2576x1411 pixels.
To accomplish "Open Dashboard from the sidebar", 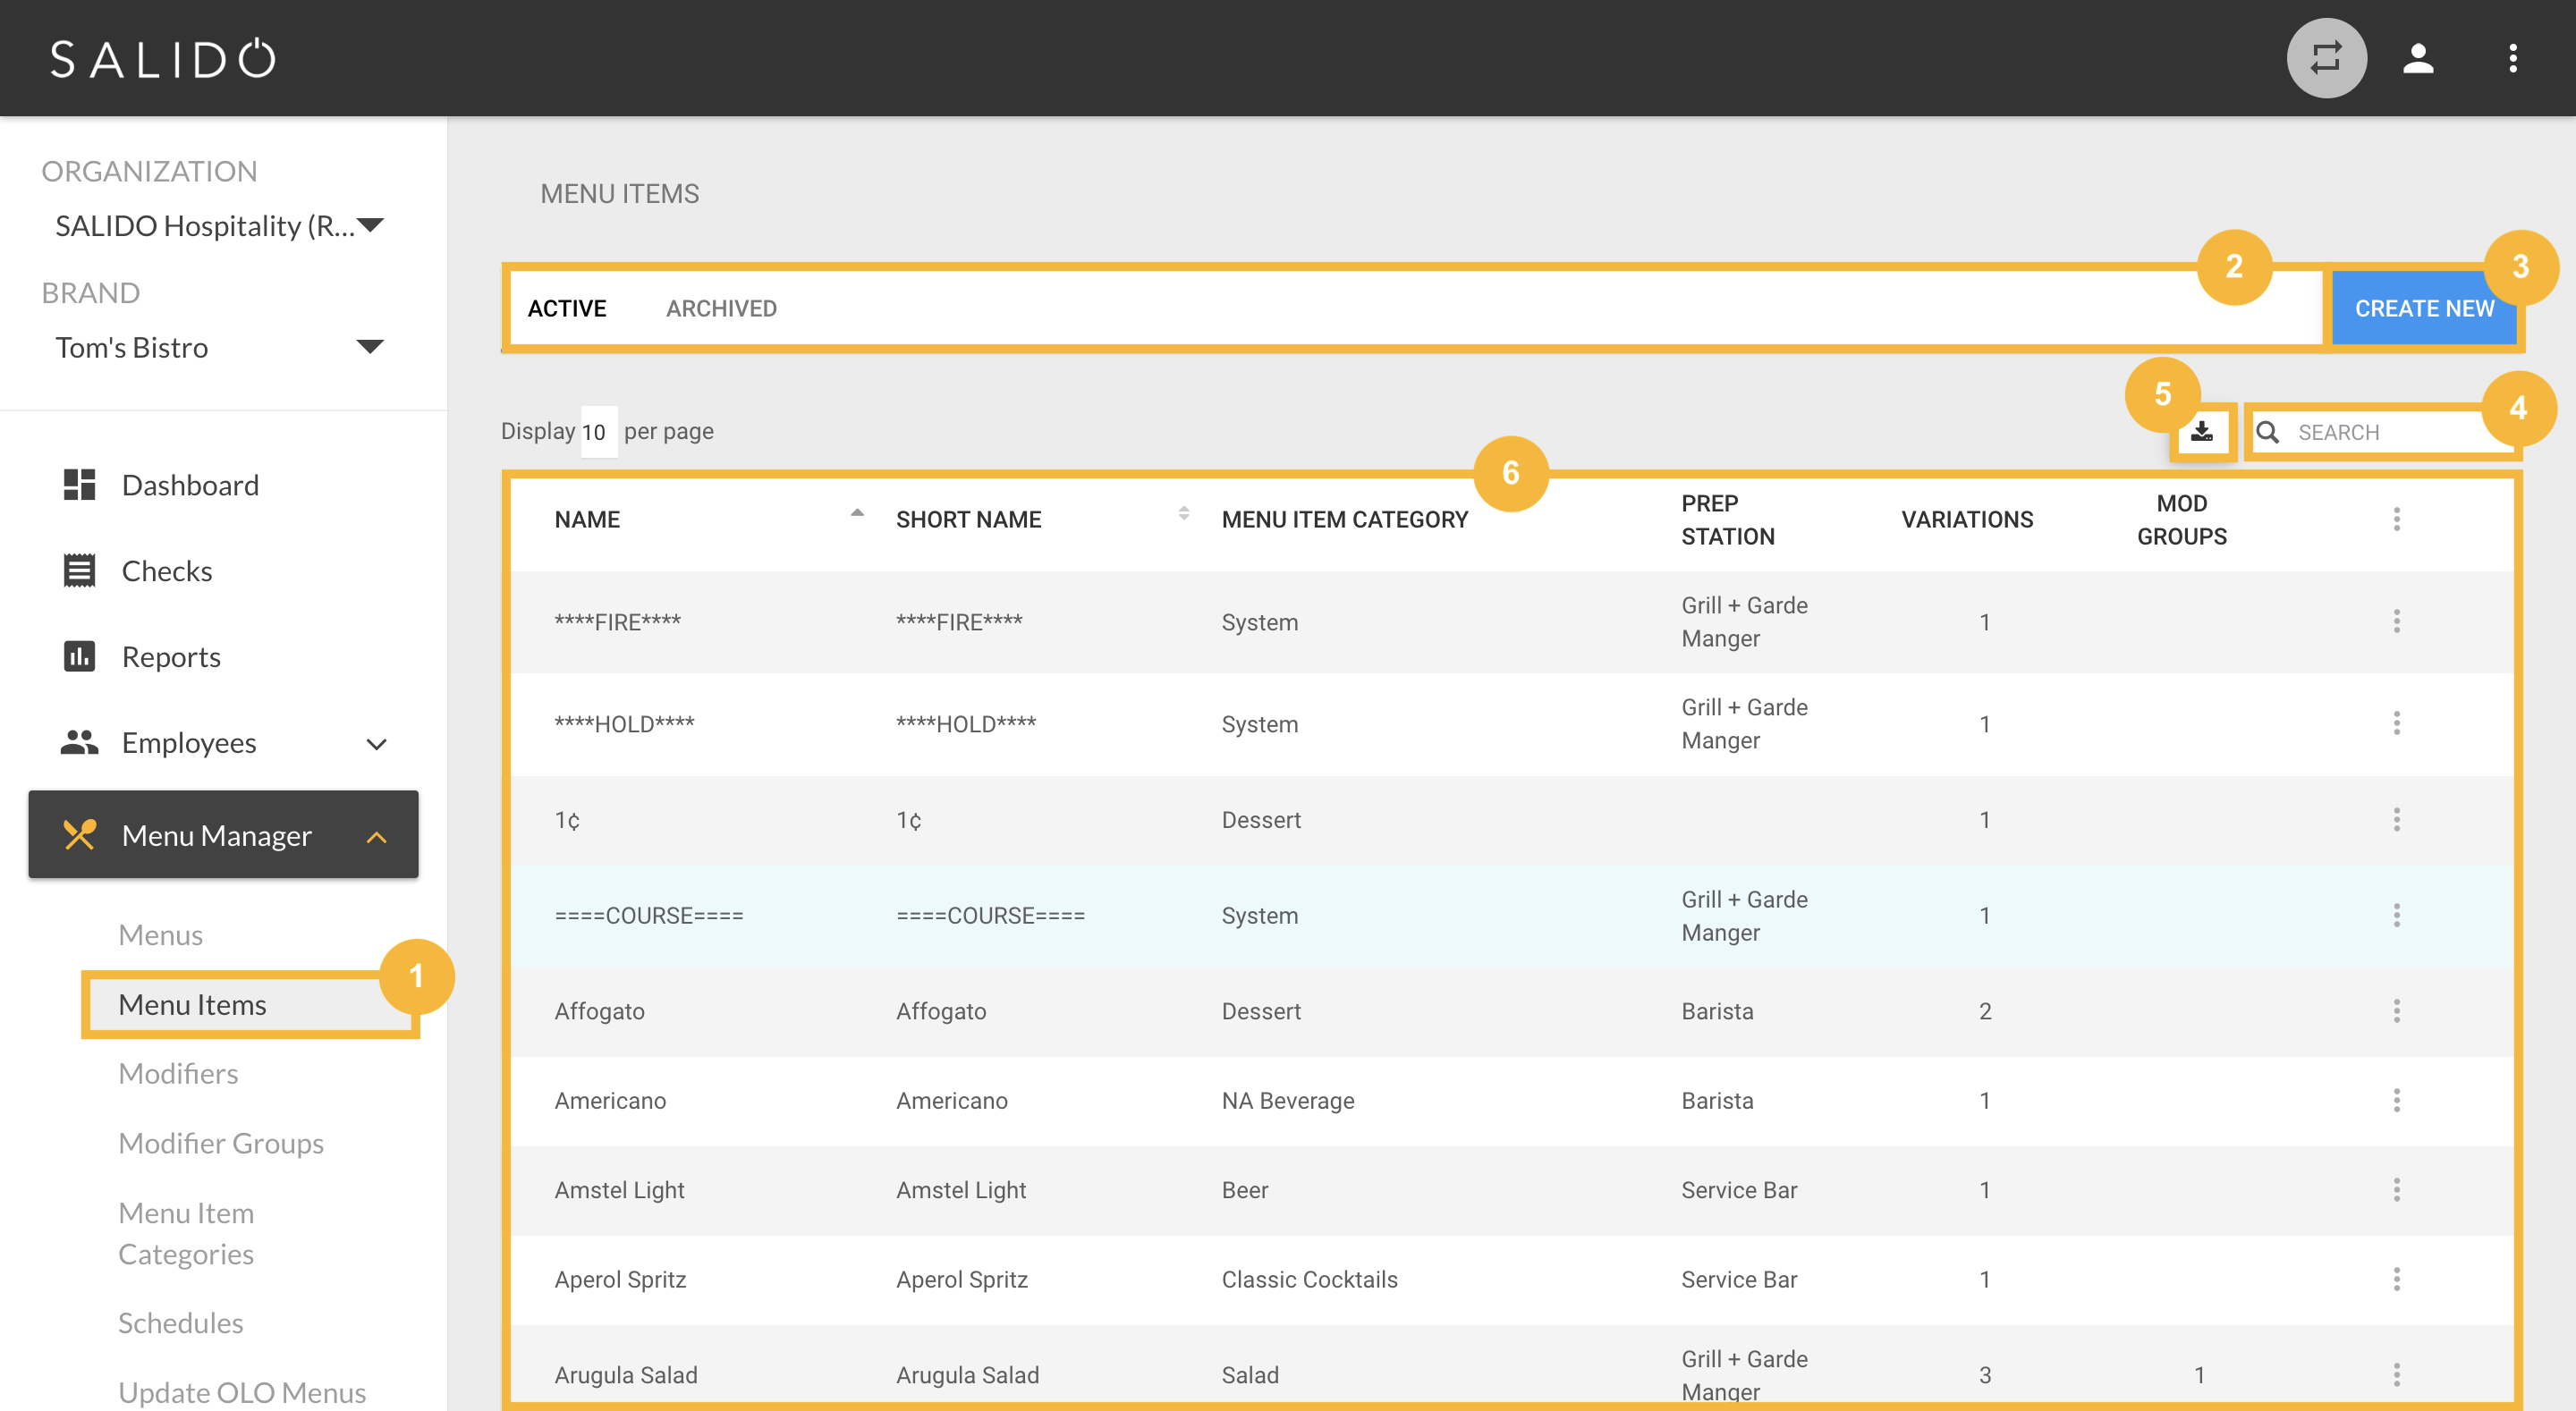I will [x=189, y=485].
